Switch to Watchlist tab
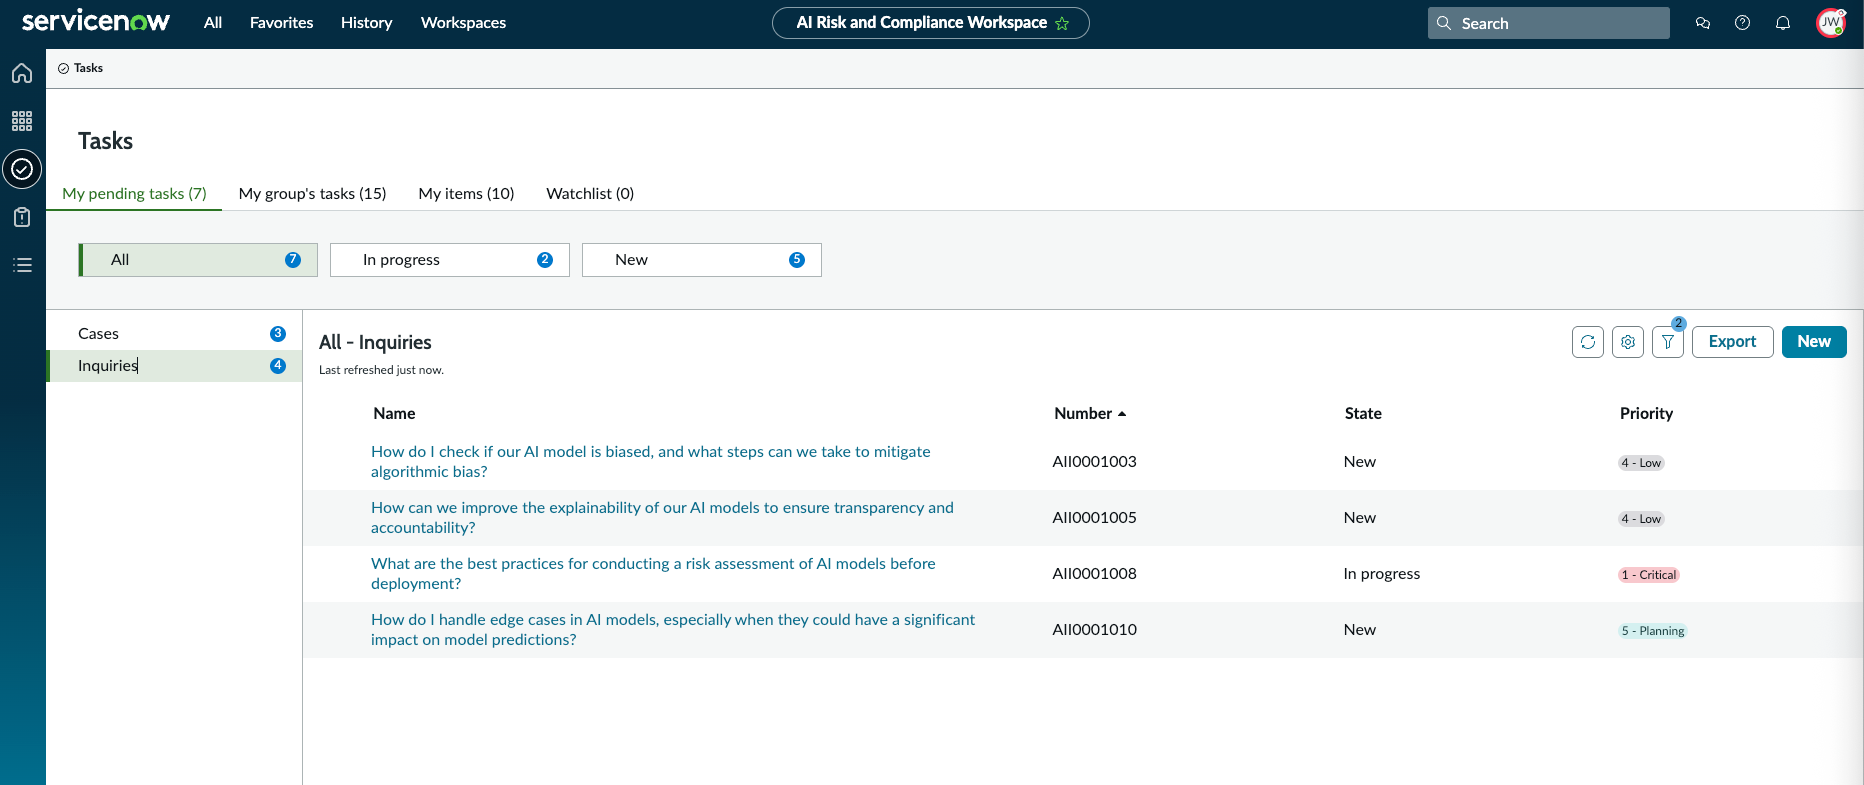 [x=590, y=193]
